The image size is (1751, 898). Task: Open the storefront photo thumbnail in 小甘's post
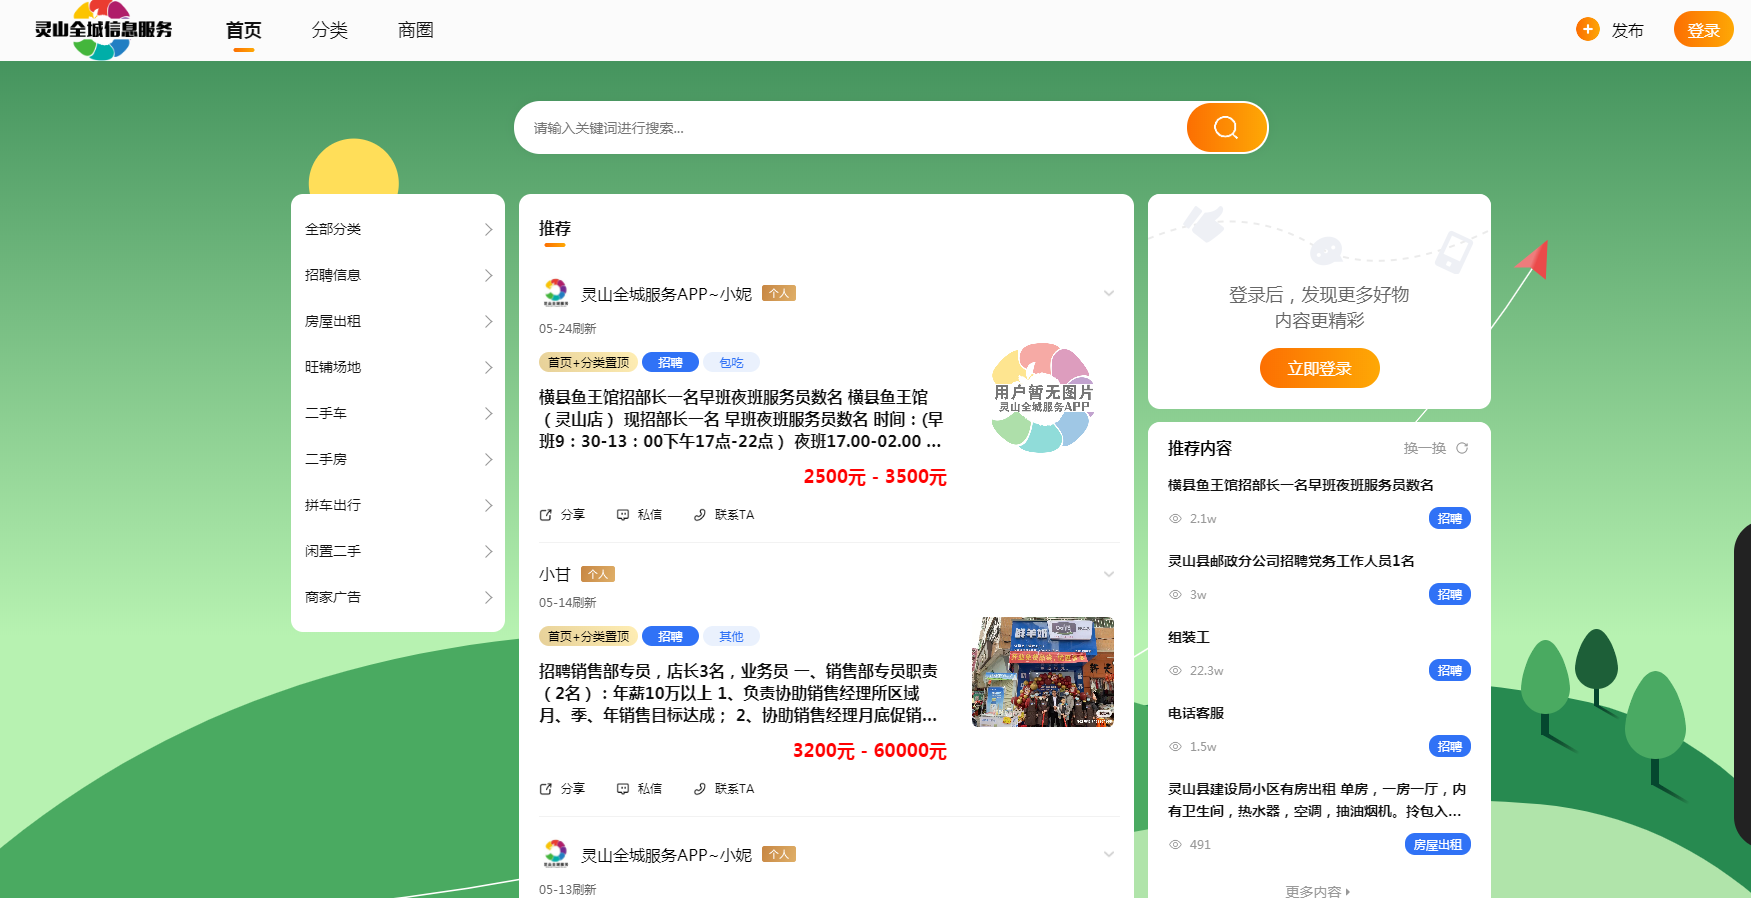[x=1043, y=672]
